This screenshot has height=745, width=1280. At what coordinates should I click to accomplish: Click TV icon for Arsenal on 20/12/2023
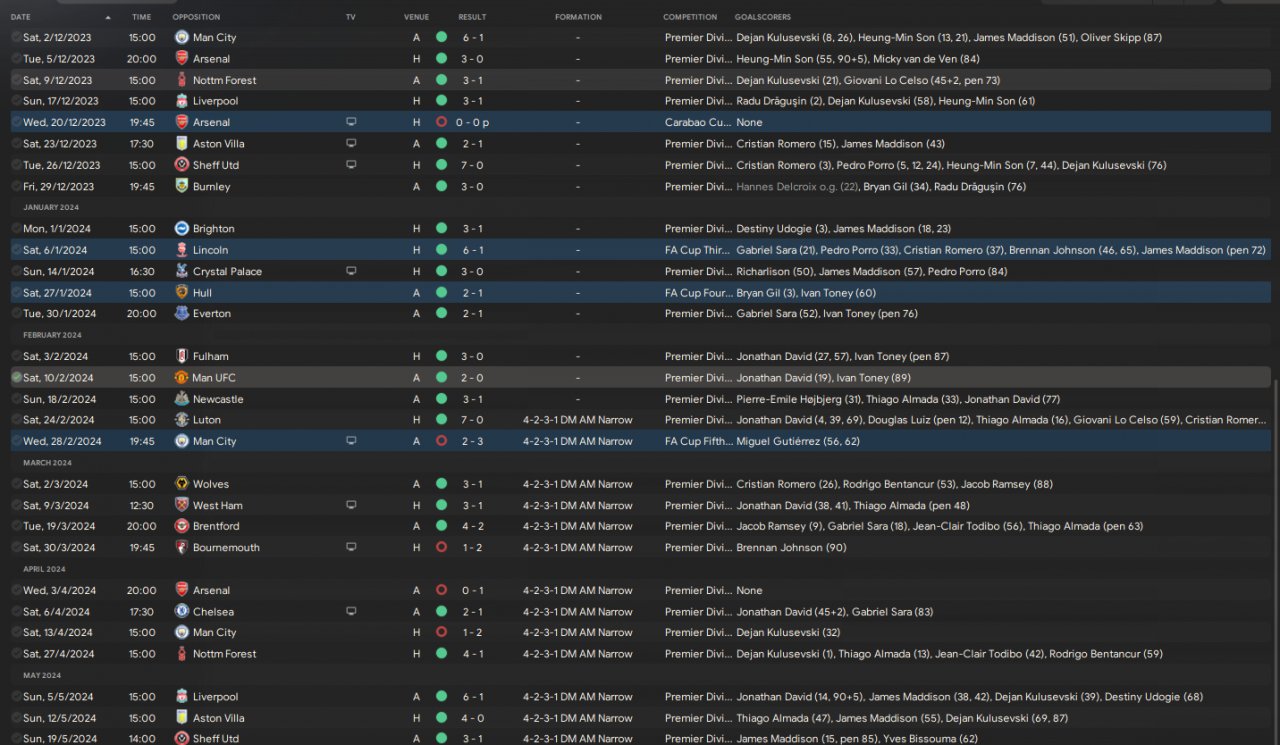351,122
